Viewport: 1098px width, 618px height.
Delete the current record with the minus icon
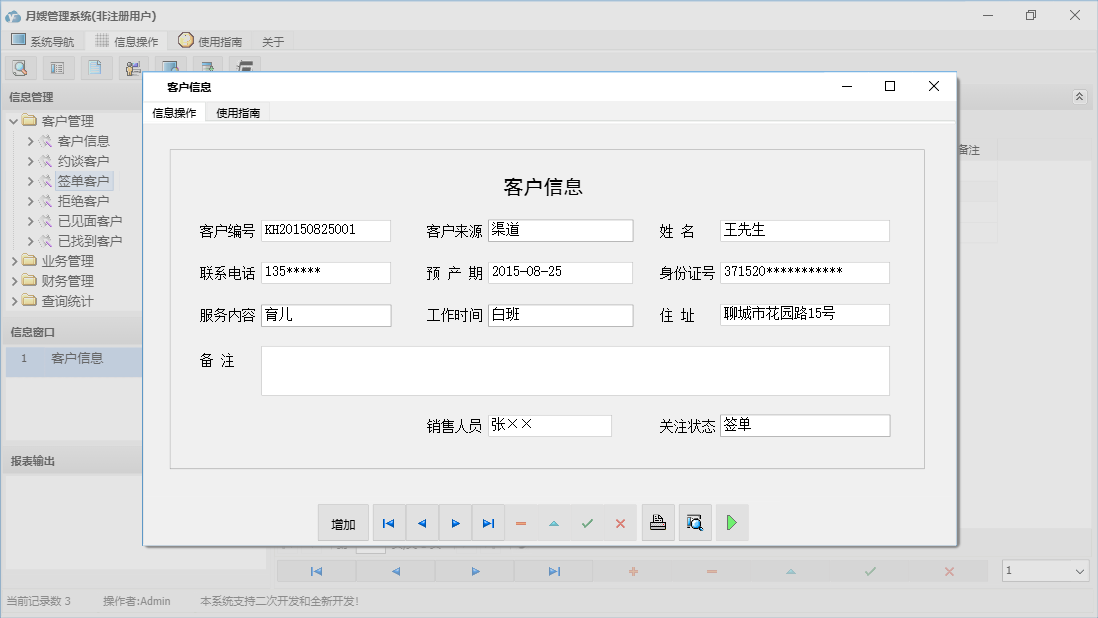click(x=521, y=522)
